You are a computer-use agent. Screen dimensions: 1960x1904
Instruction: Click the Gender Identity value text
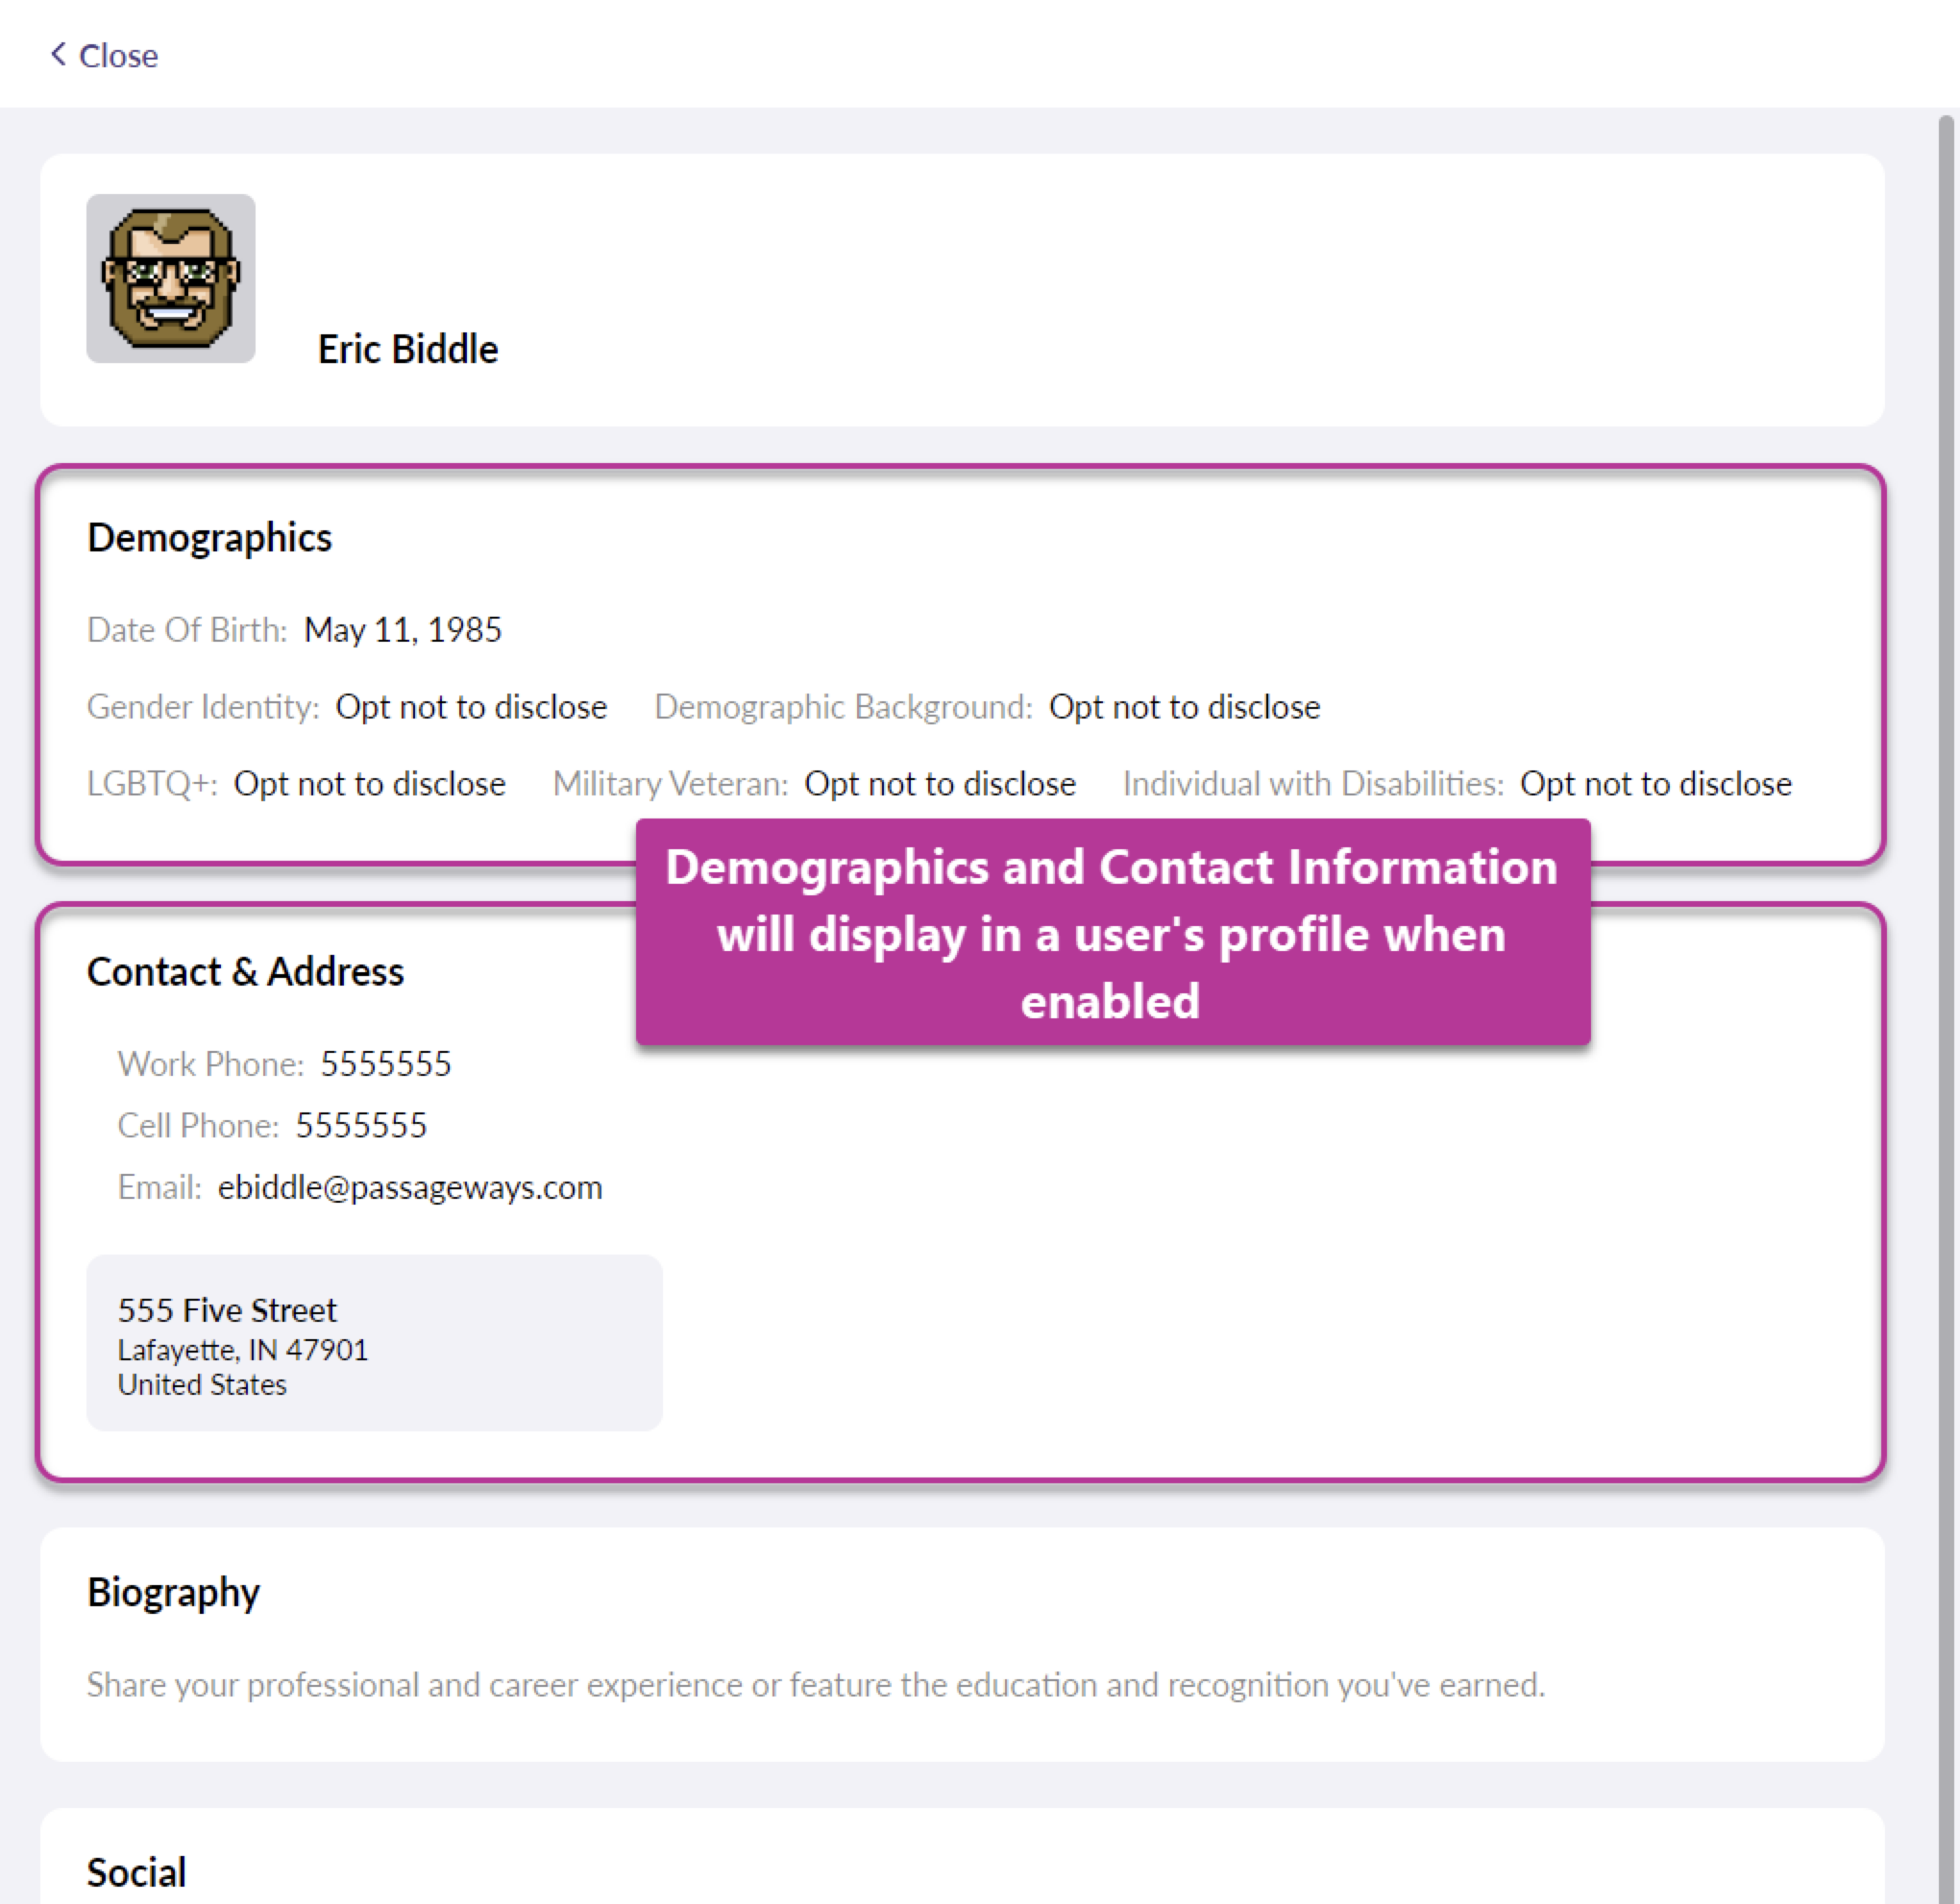[x=471, y=707]
